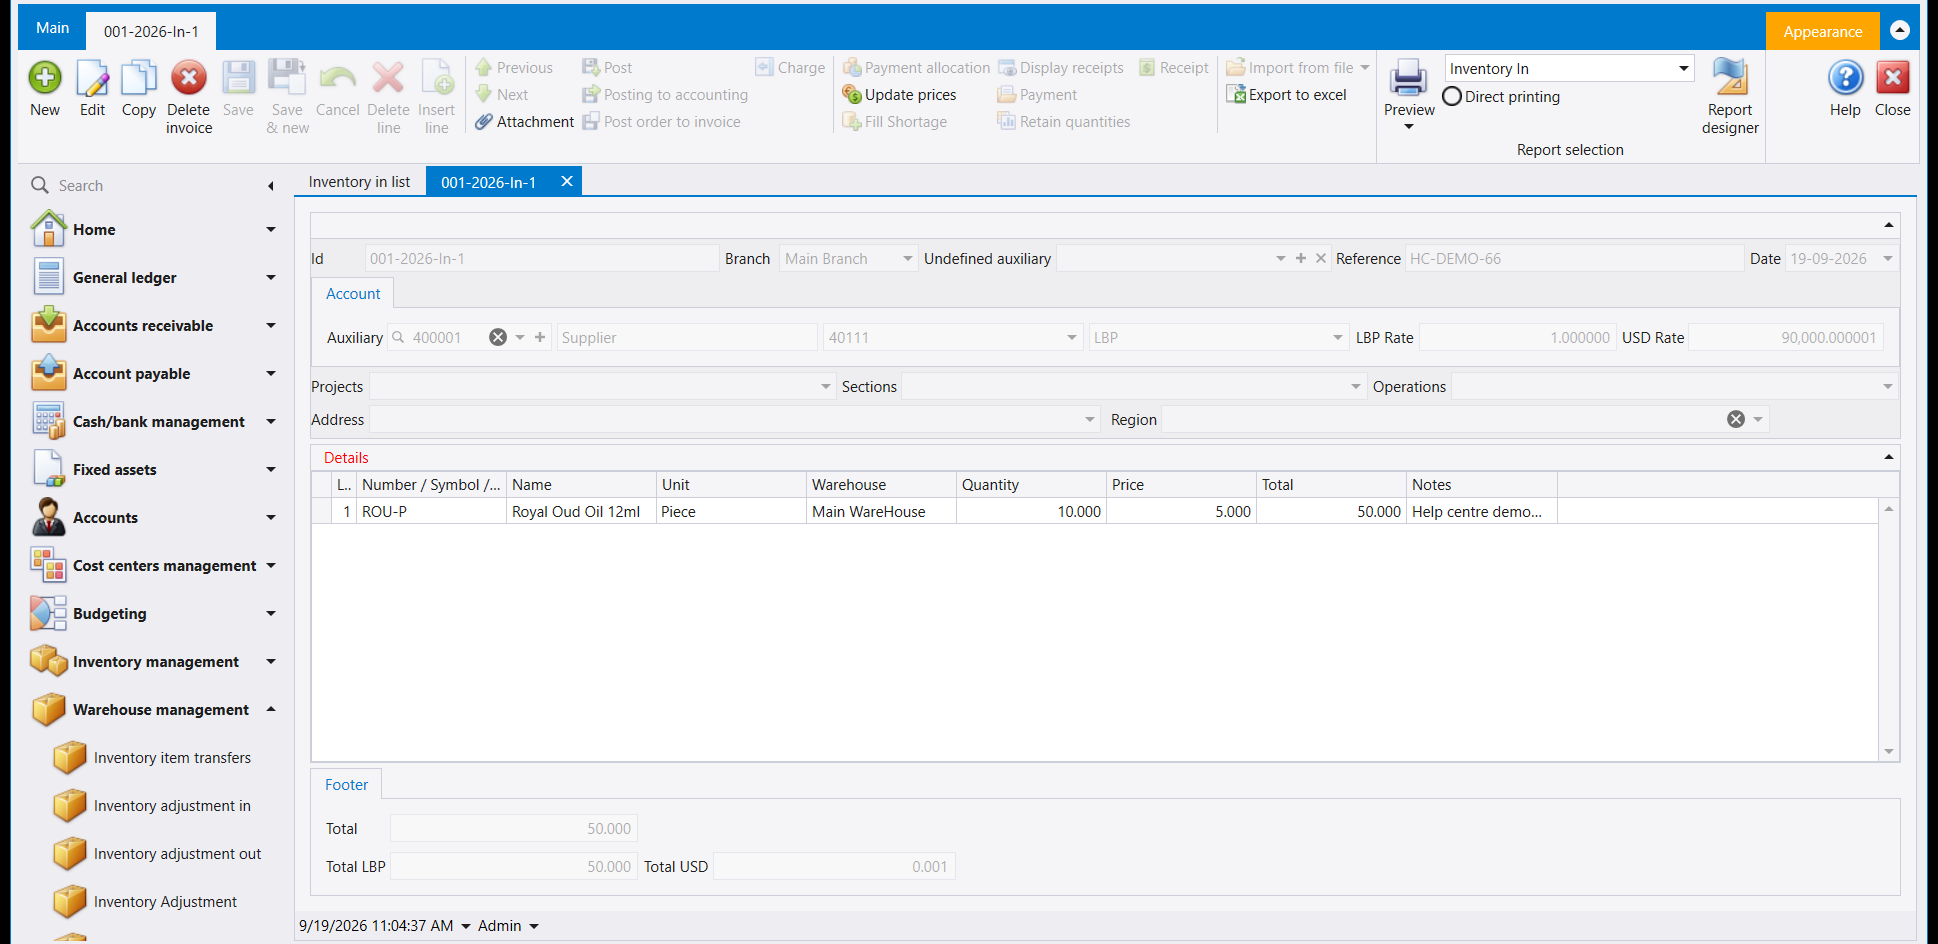Open the Budgeting icon
This screenshot has width=1938, height=944.
coord(49,613)
